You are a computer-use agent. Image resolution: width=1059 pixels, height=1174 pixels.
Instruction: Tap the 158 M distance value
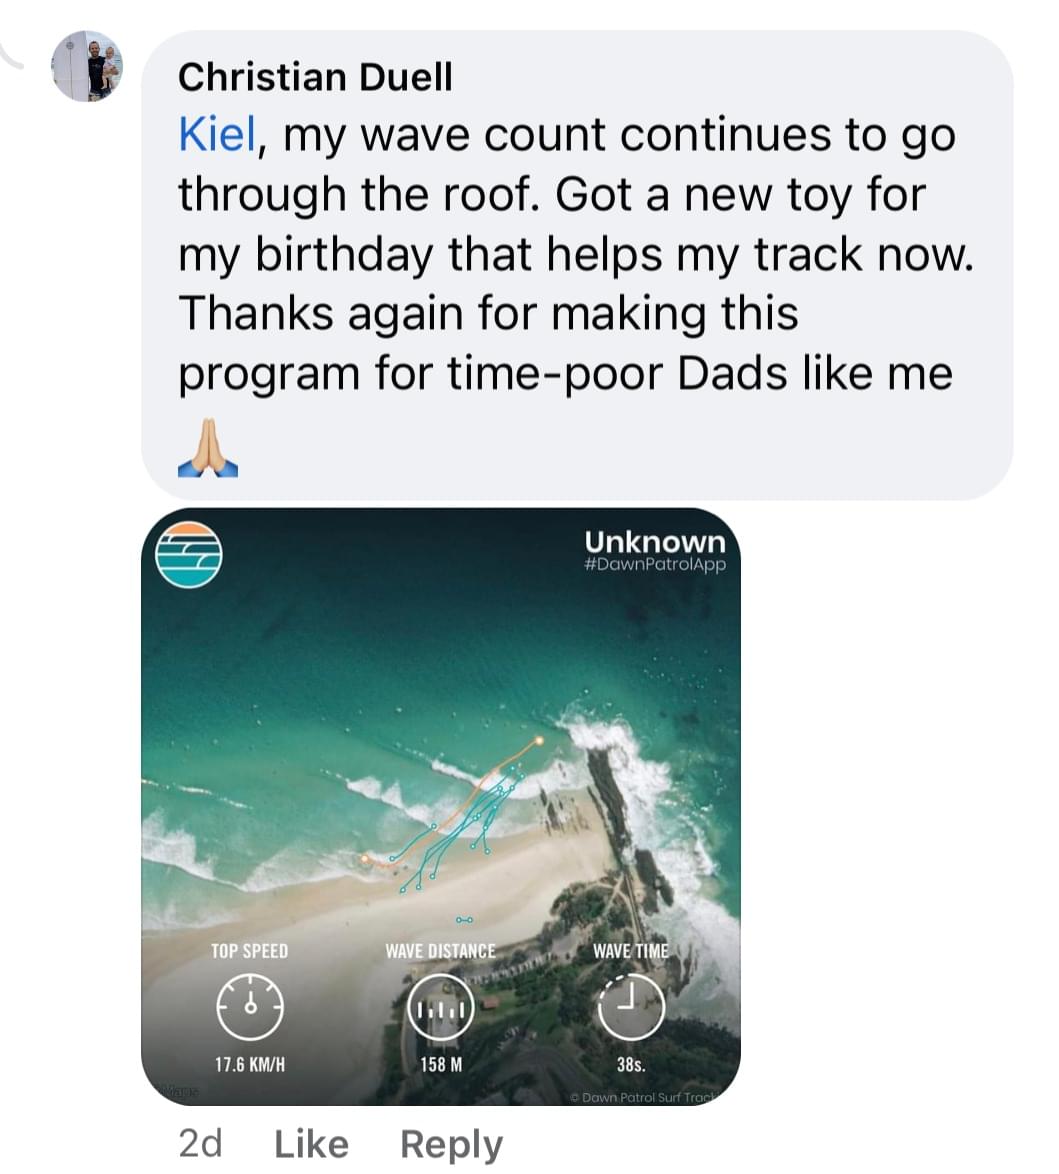coord(441,1064)
